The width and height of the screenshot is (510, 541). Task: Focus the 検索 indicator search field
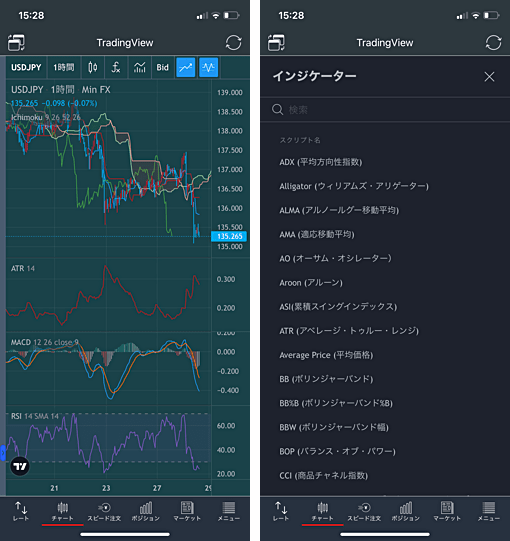(385, 110)
